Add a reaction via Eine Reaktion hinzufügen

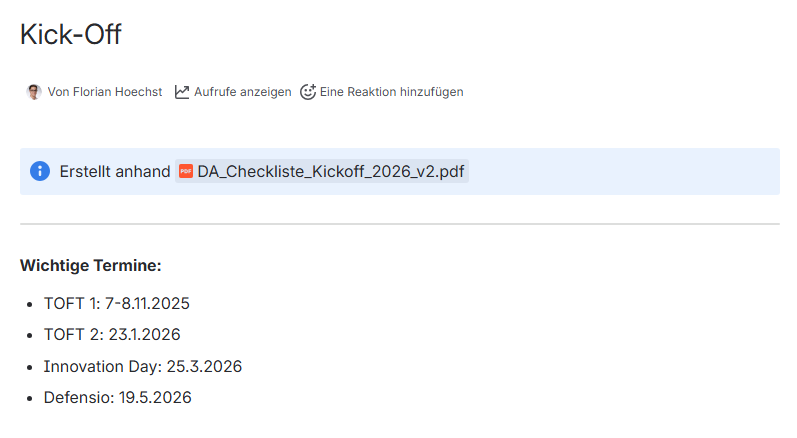391,92
